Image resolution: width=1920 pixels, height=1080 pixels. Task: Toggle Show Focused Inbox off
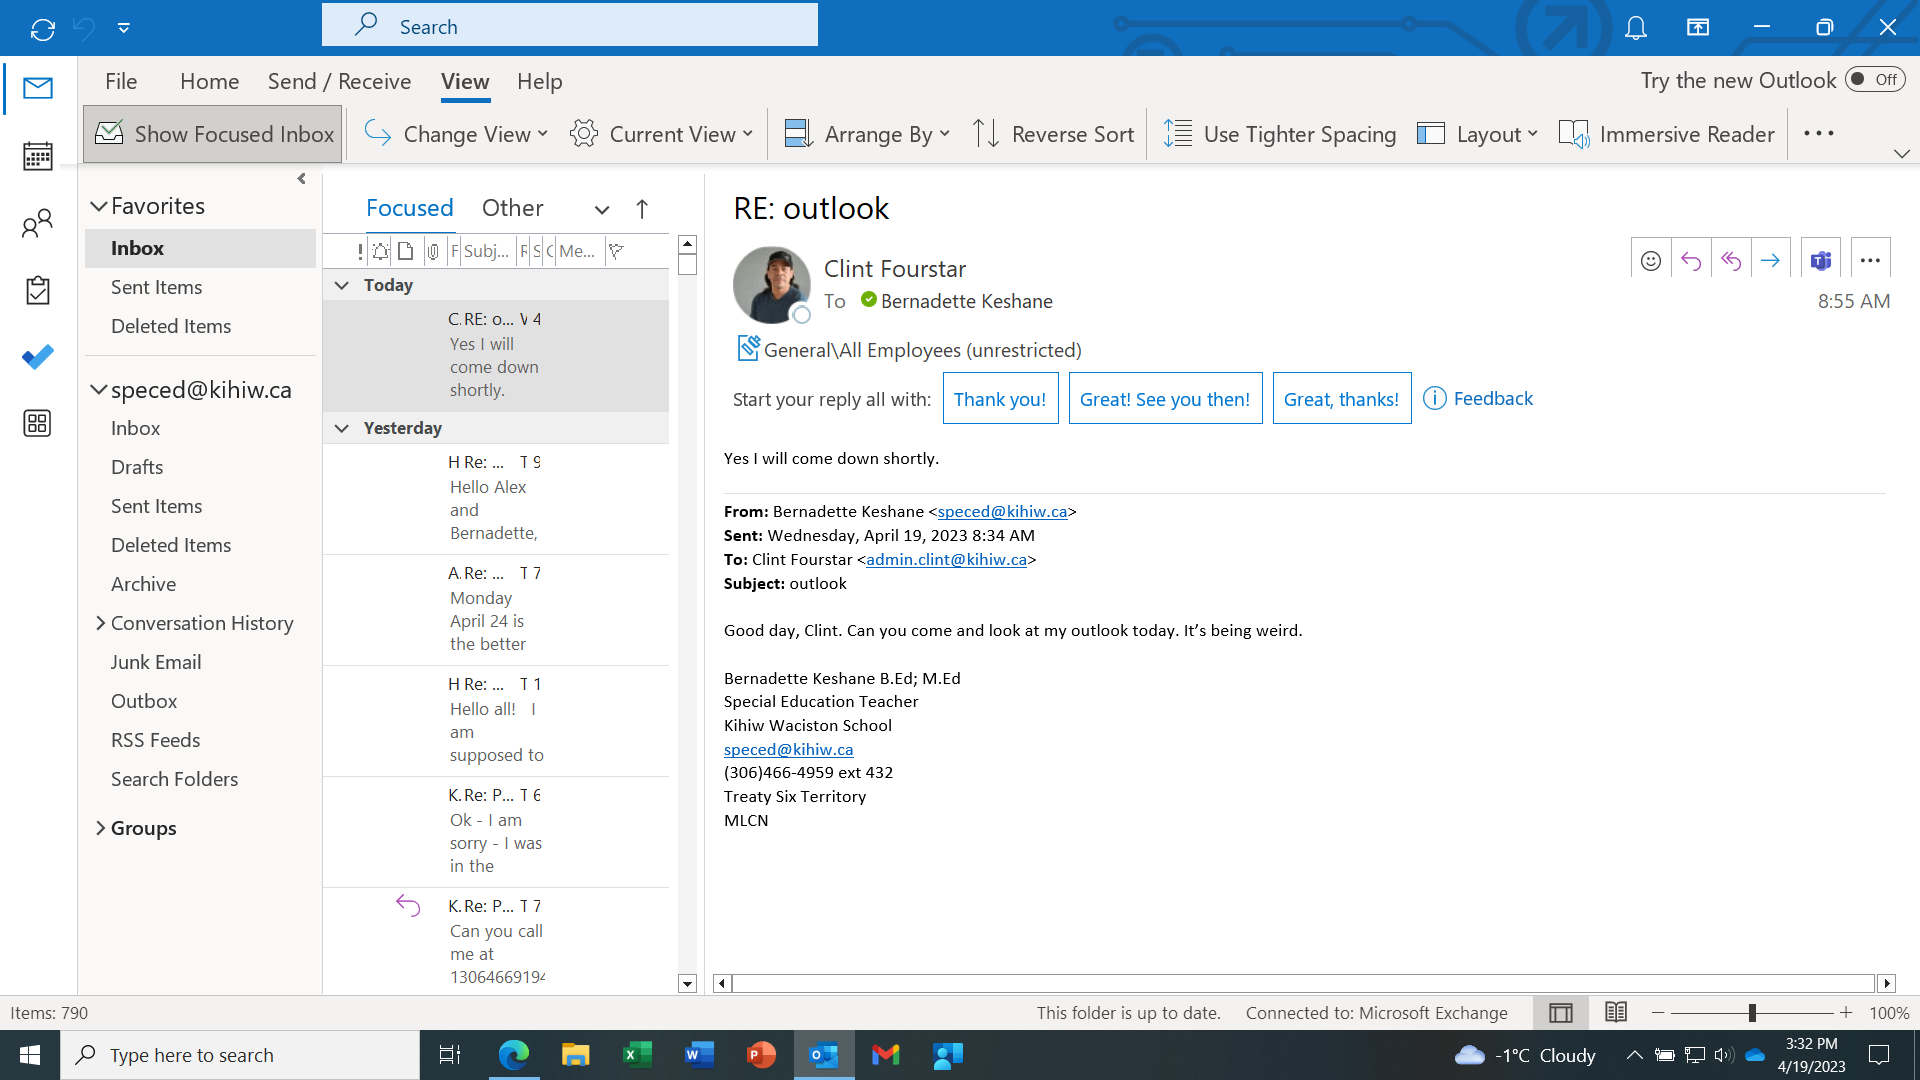pos(212,133)
